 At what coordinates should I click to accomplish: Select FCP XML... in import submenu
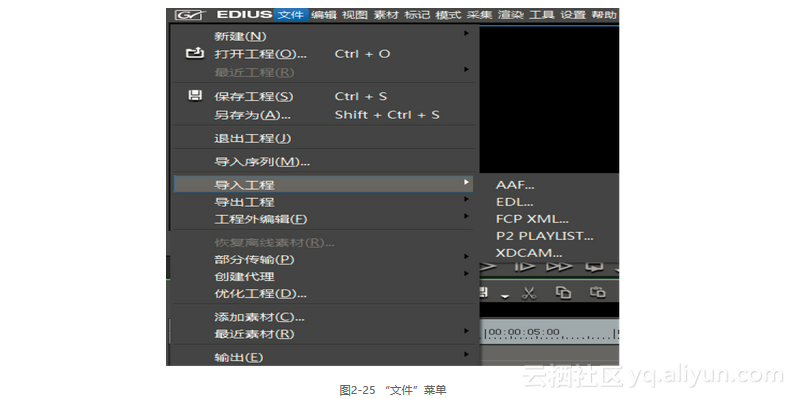click(x=532, y=219)
